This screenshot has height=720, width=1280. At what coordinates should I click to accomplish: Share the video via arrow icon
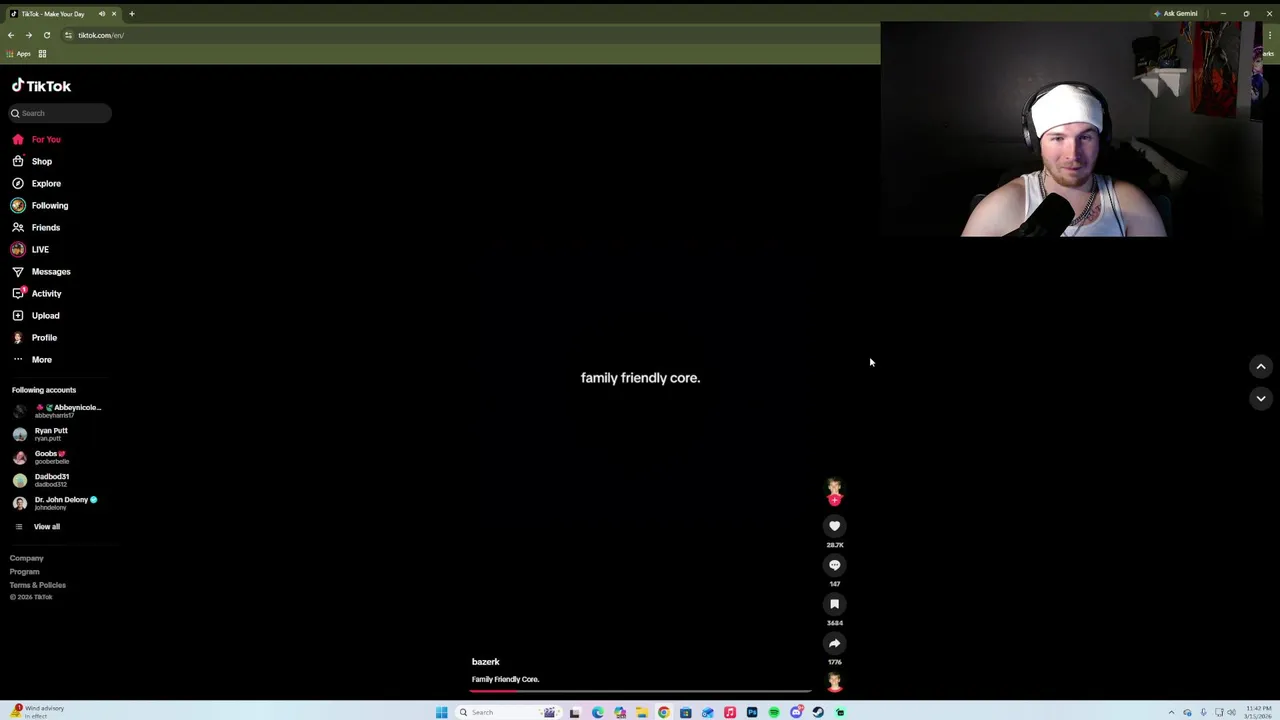834,643
